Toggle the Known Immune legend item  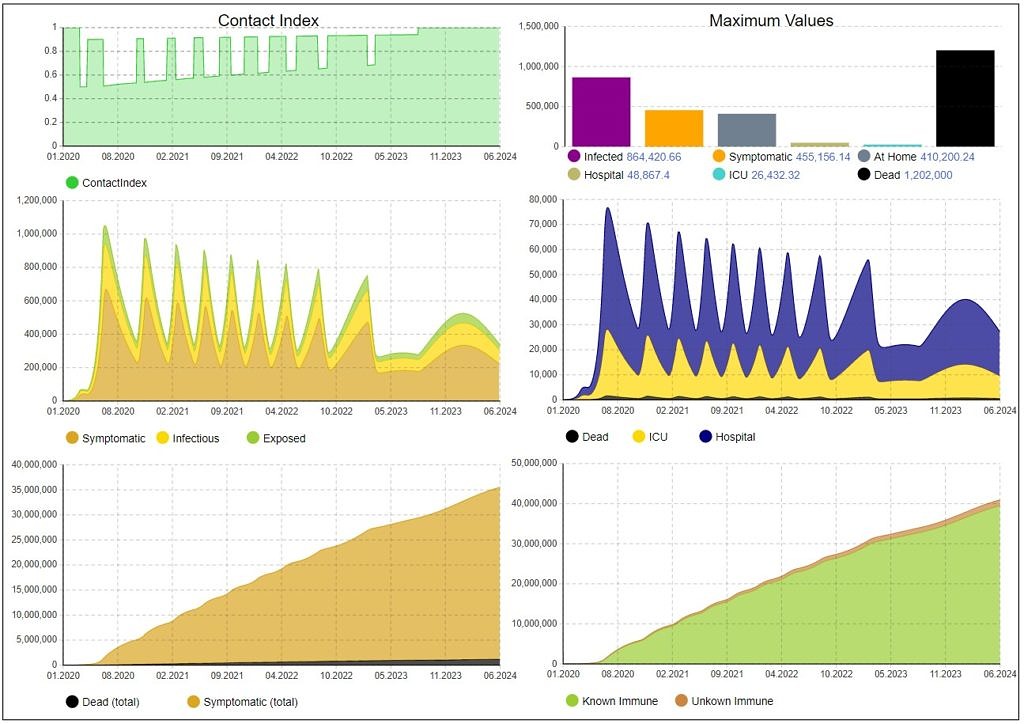coord(611,701)
